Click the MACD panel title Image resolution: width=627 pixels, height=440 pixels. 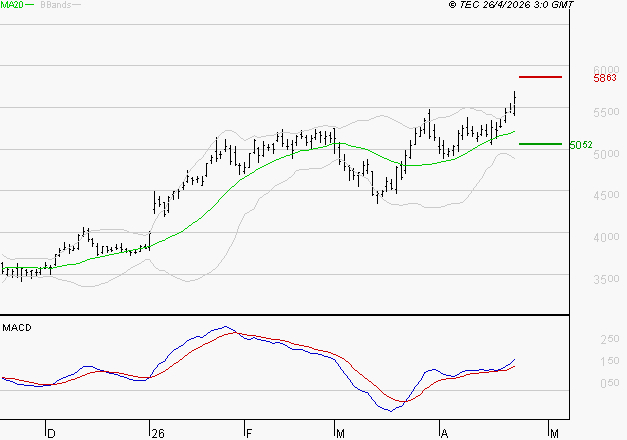[x=17, y=328]
